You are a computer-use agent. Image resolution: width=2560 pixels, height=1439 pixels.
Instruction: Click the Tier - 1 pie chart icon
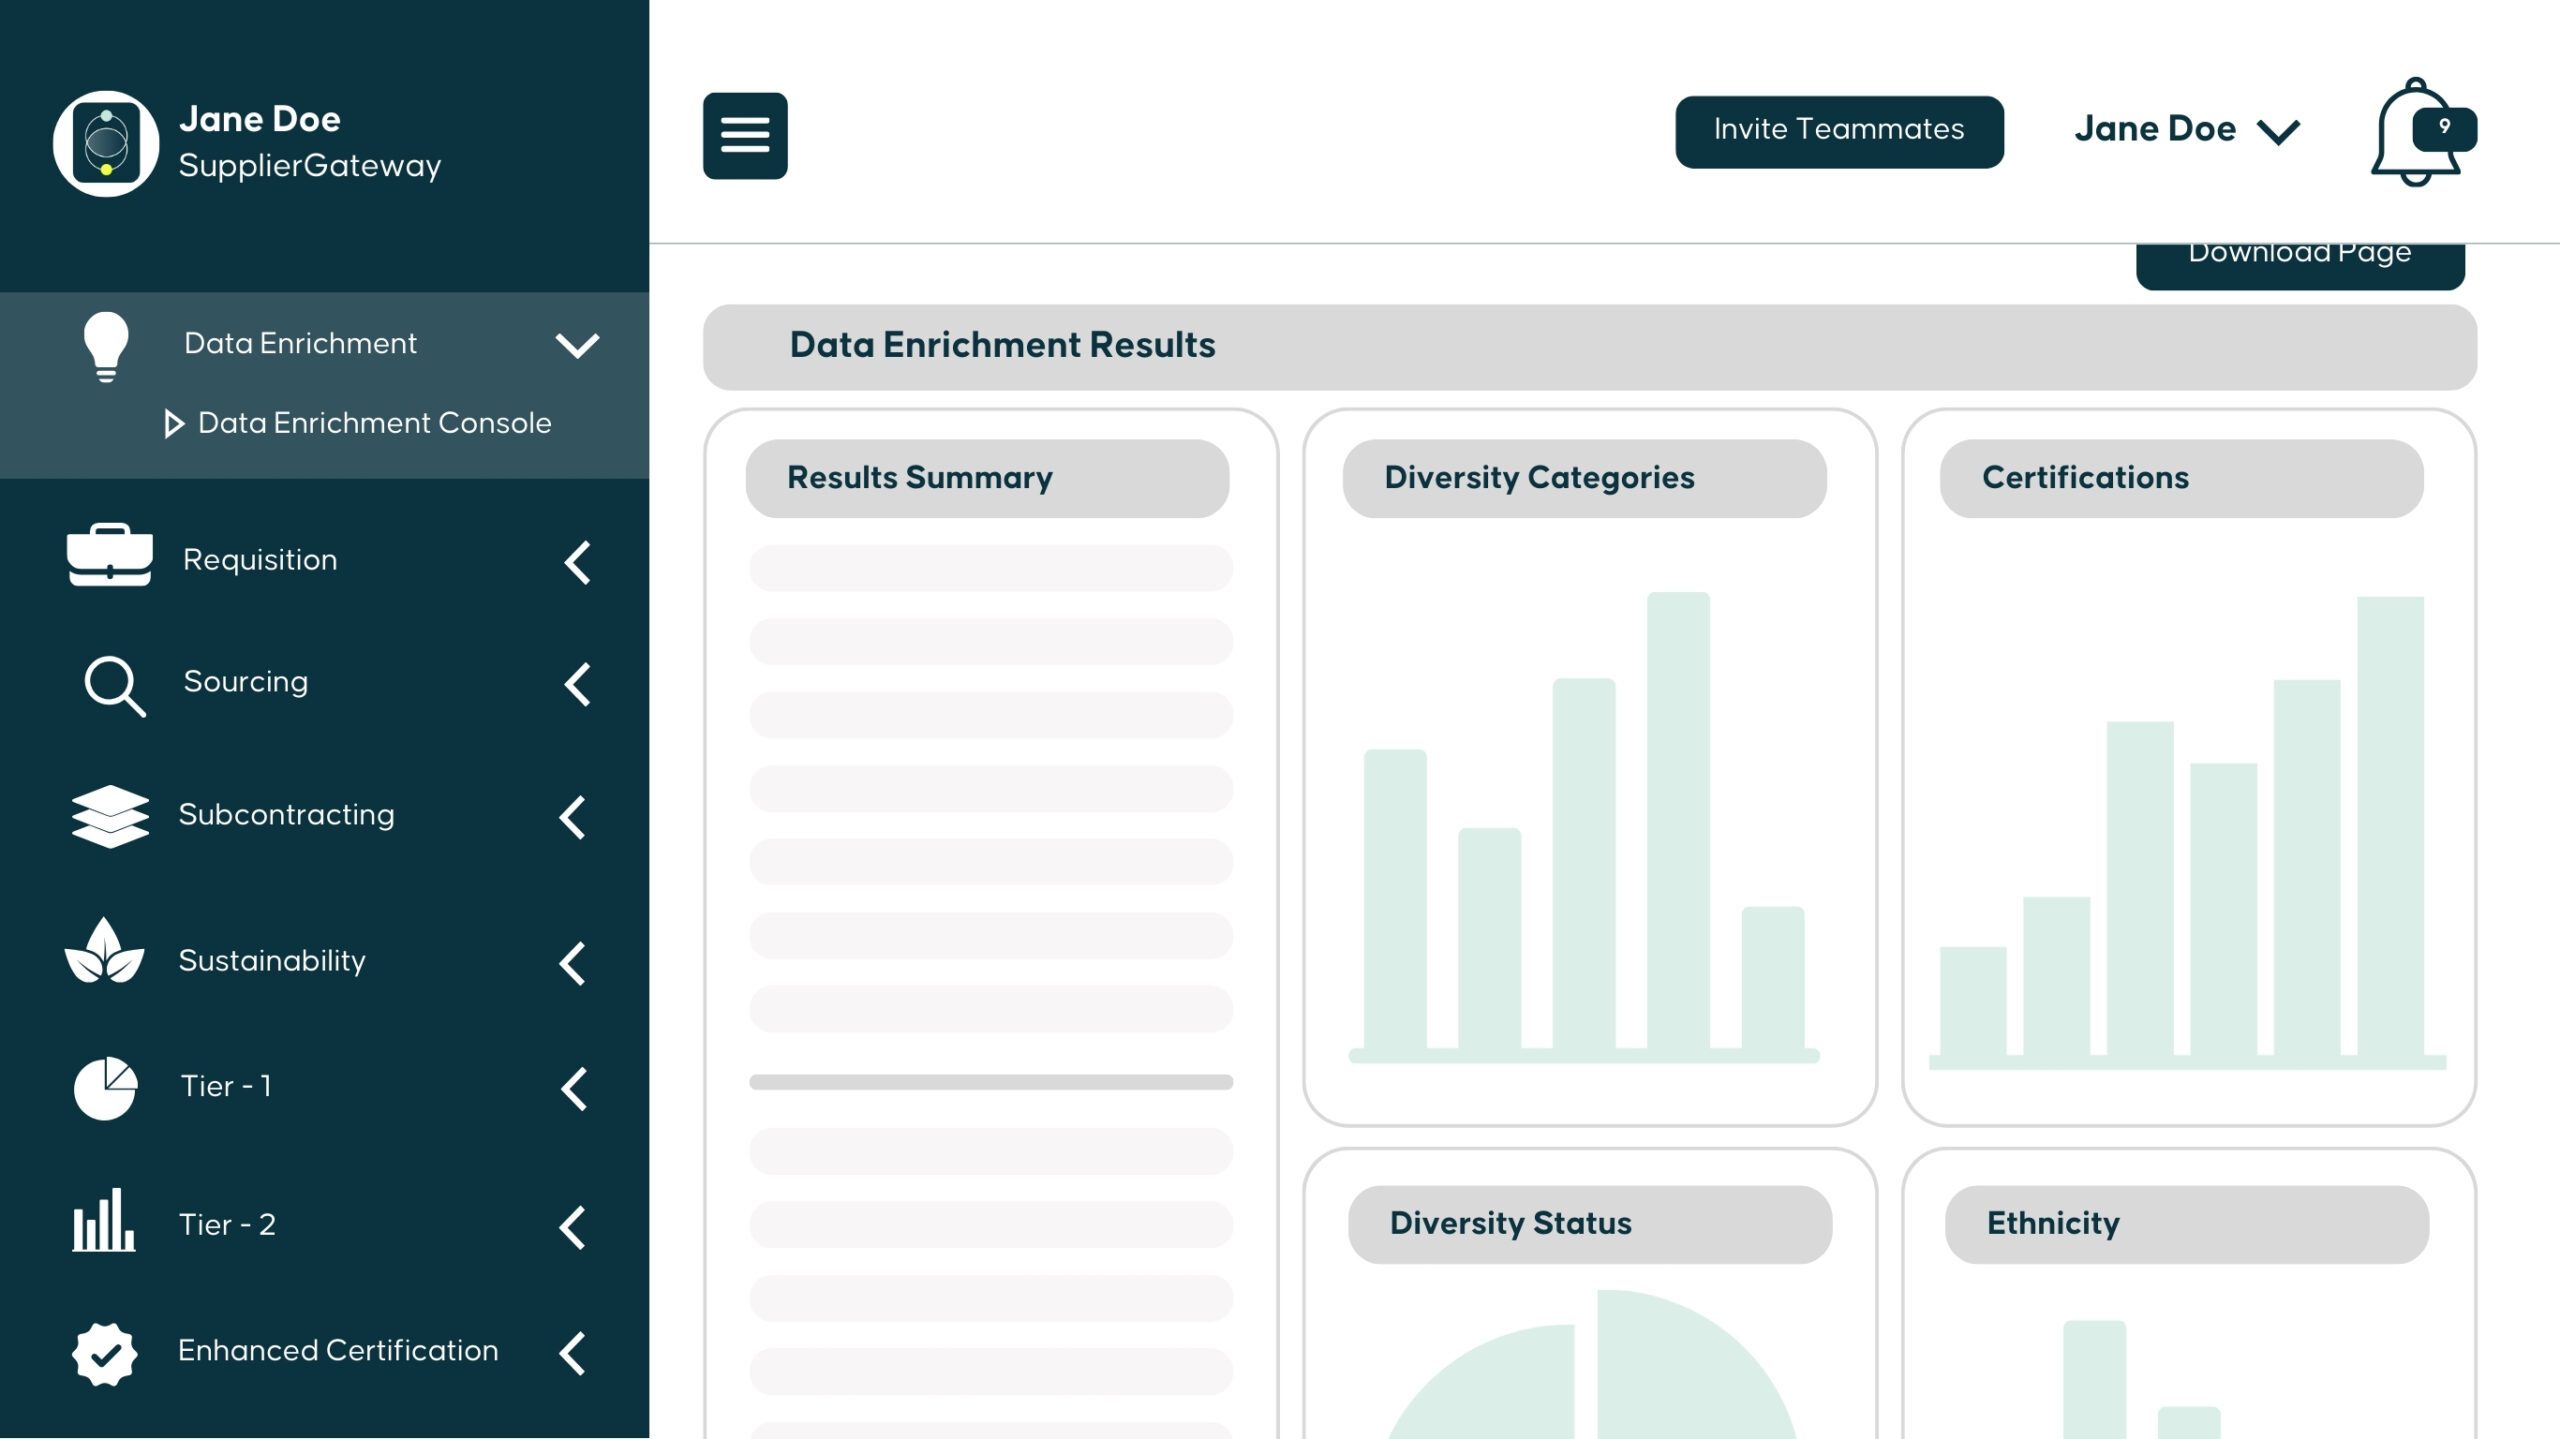[105, 1087]
